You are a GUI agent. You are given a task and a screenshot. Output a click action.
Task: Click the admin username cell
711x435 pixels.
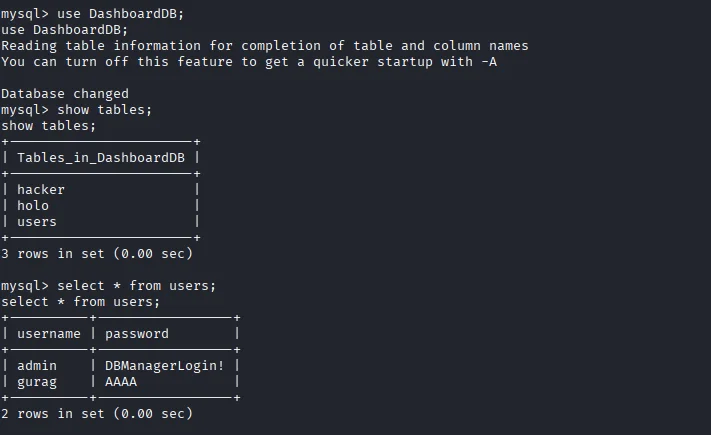tap(37, 365)
